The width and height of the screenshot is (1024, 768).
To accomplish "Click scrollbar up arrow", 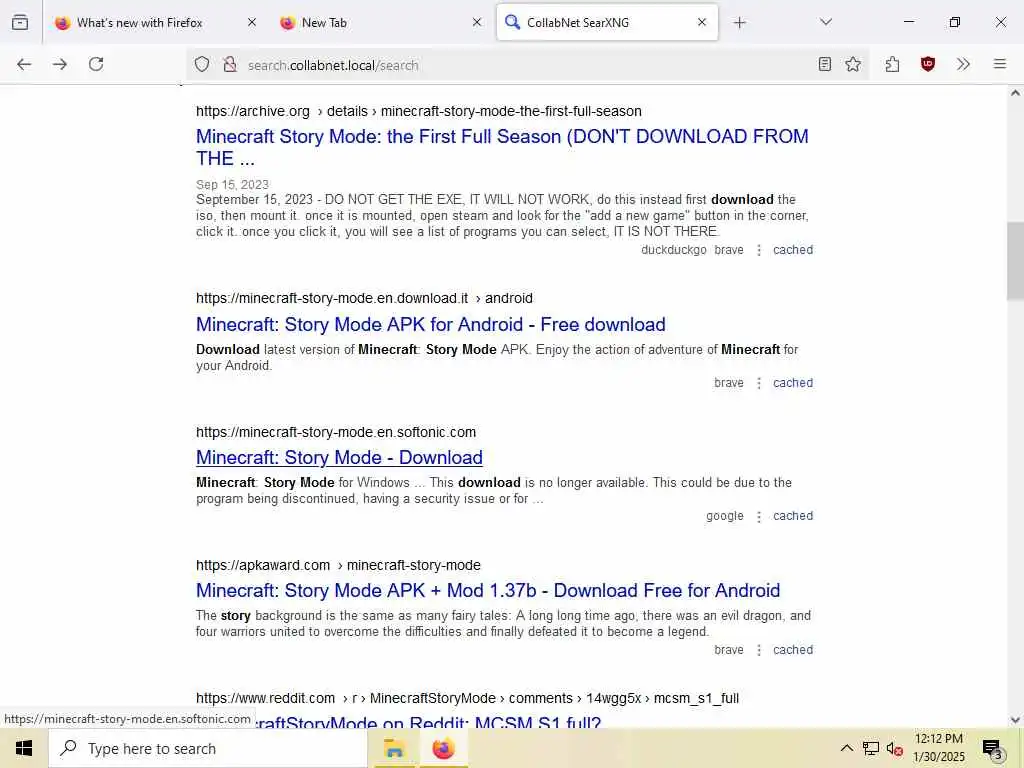I will coord(1015,93).
